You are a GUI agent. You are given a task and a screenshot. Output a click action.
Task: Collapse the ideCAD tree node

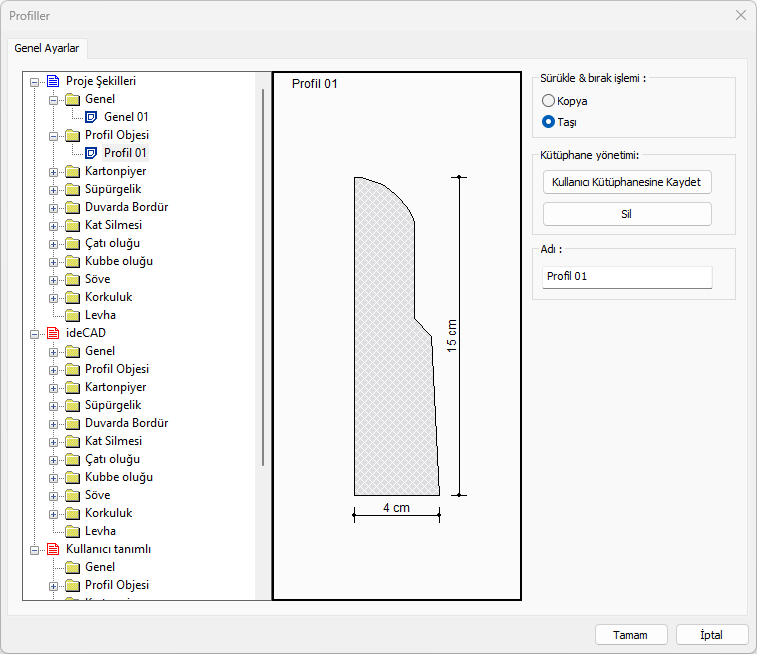(x=36, y=333)
